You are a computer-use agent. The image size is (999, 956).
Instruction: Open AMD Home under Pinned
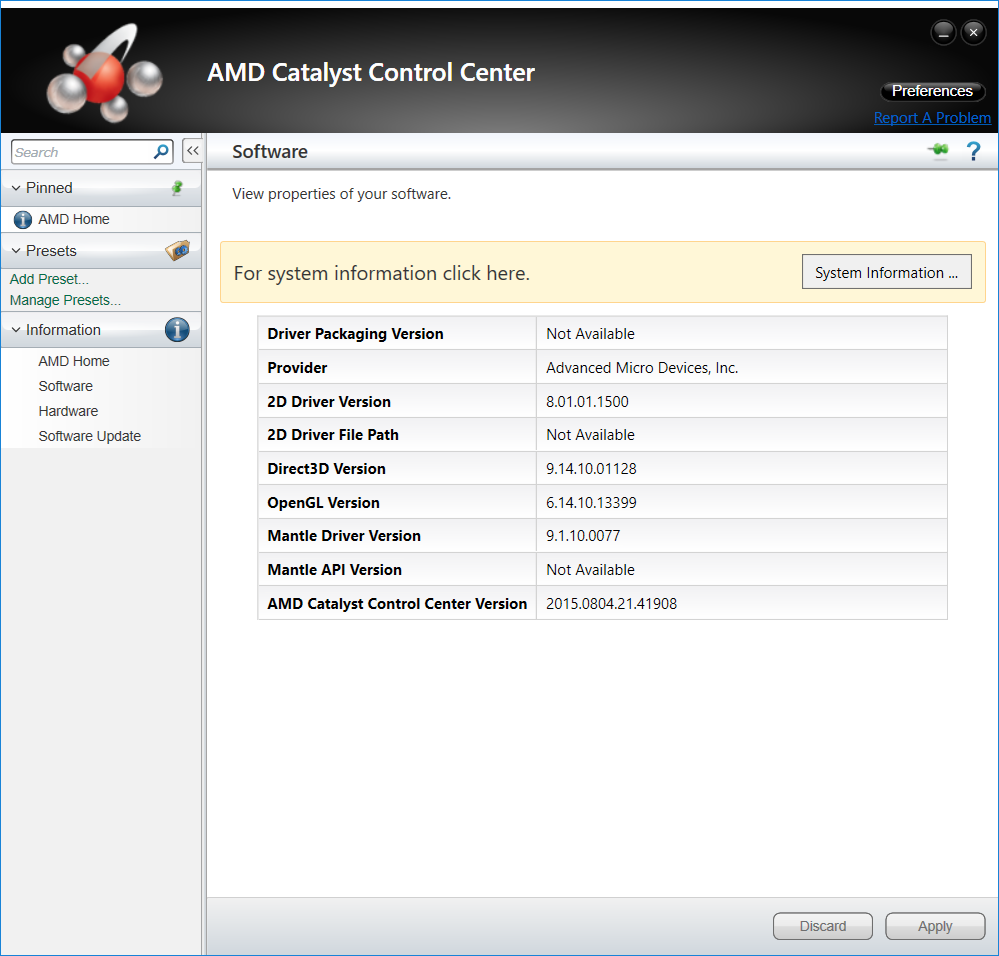coord(73,219)
